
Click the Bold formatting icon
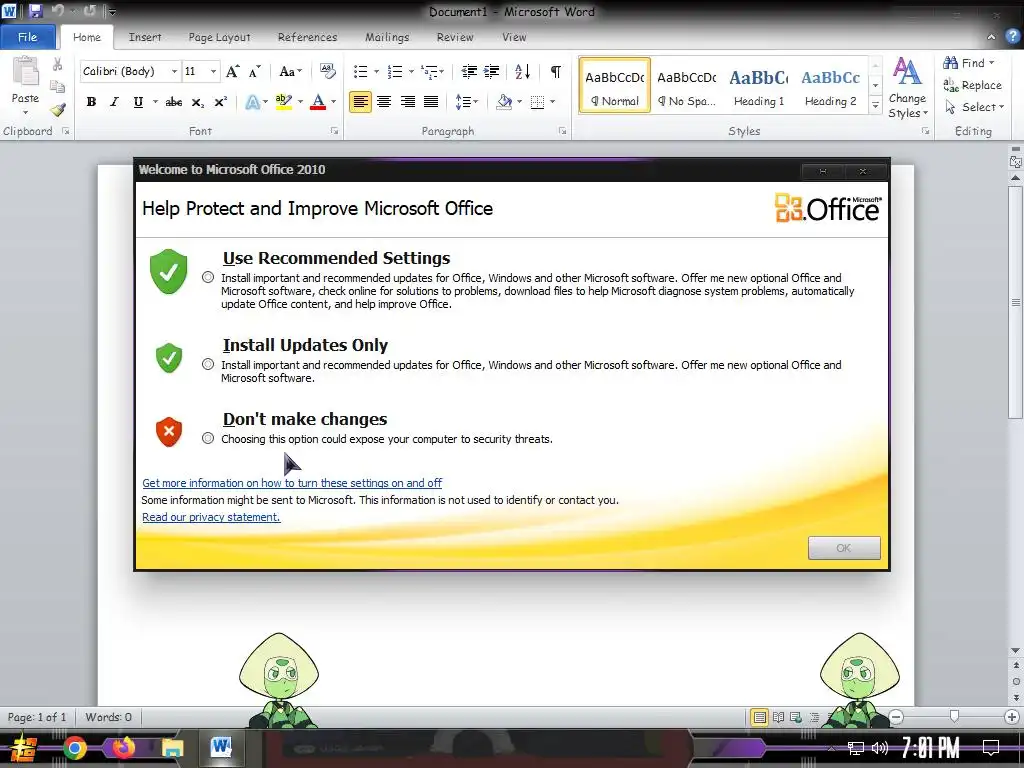[91, 102]
